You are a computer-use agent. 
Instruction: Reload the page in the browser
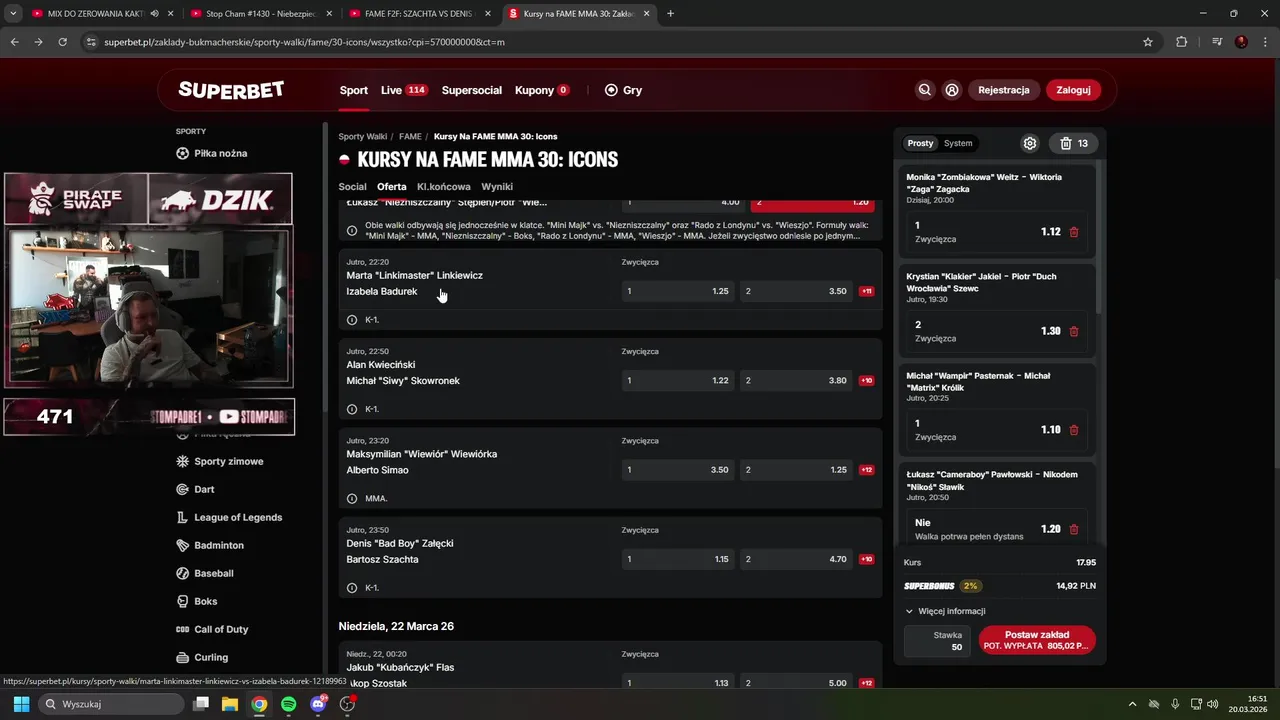pyautogui.click(x=63, y=42)
